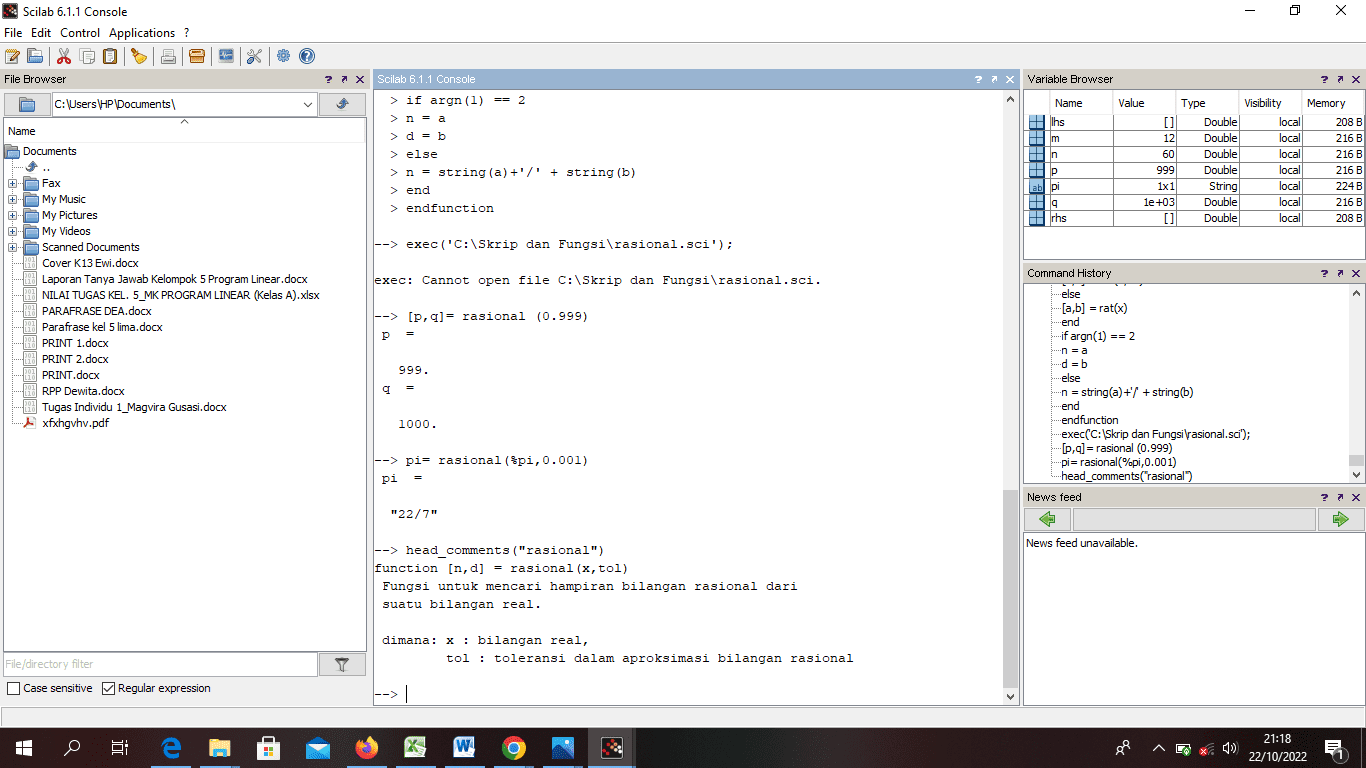The image size is (1366, 768).
Task: Close the News feed panel
Action: [1356, 497]
